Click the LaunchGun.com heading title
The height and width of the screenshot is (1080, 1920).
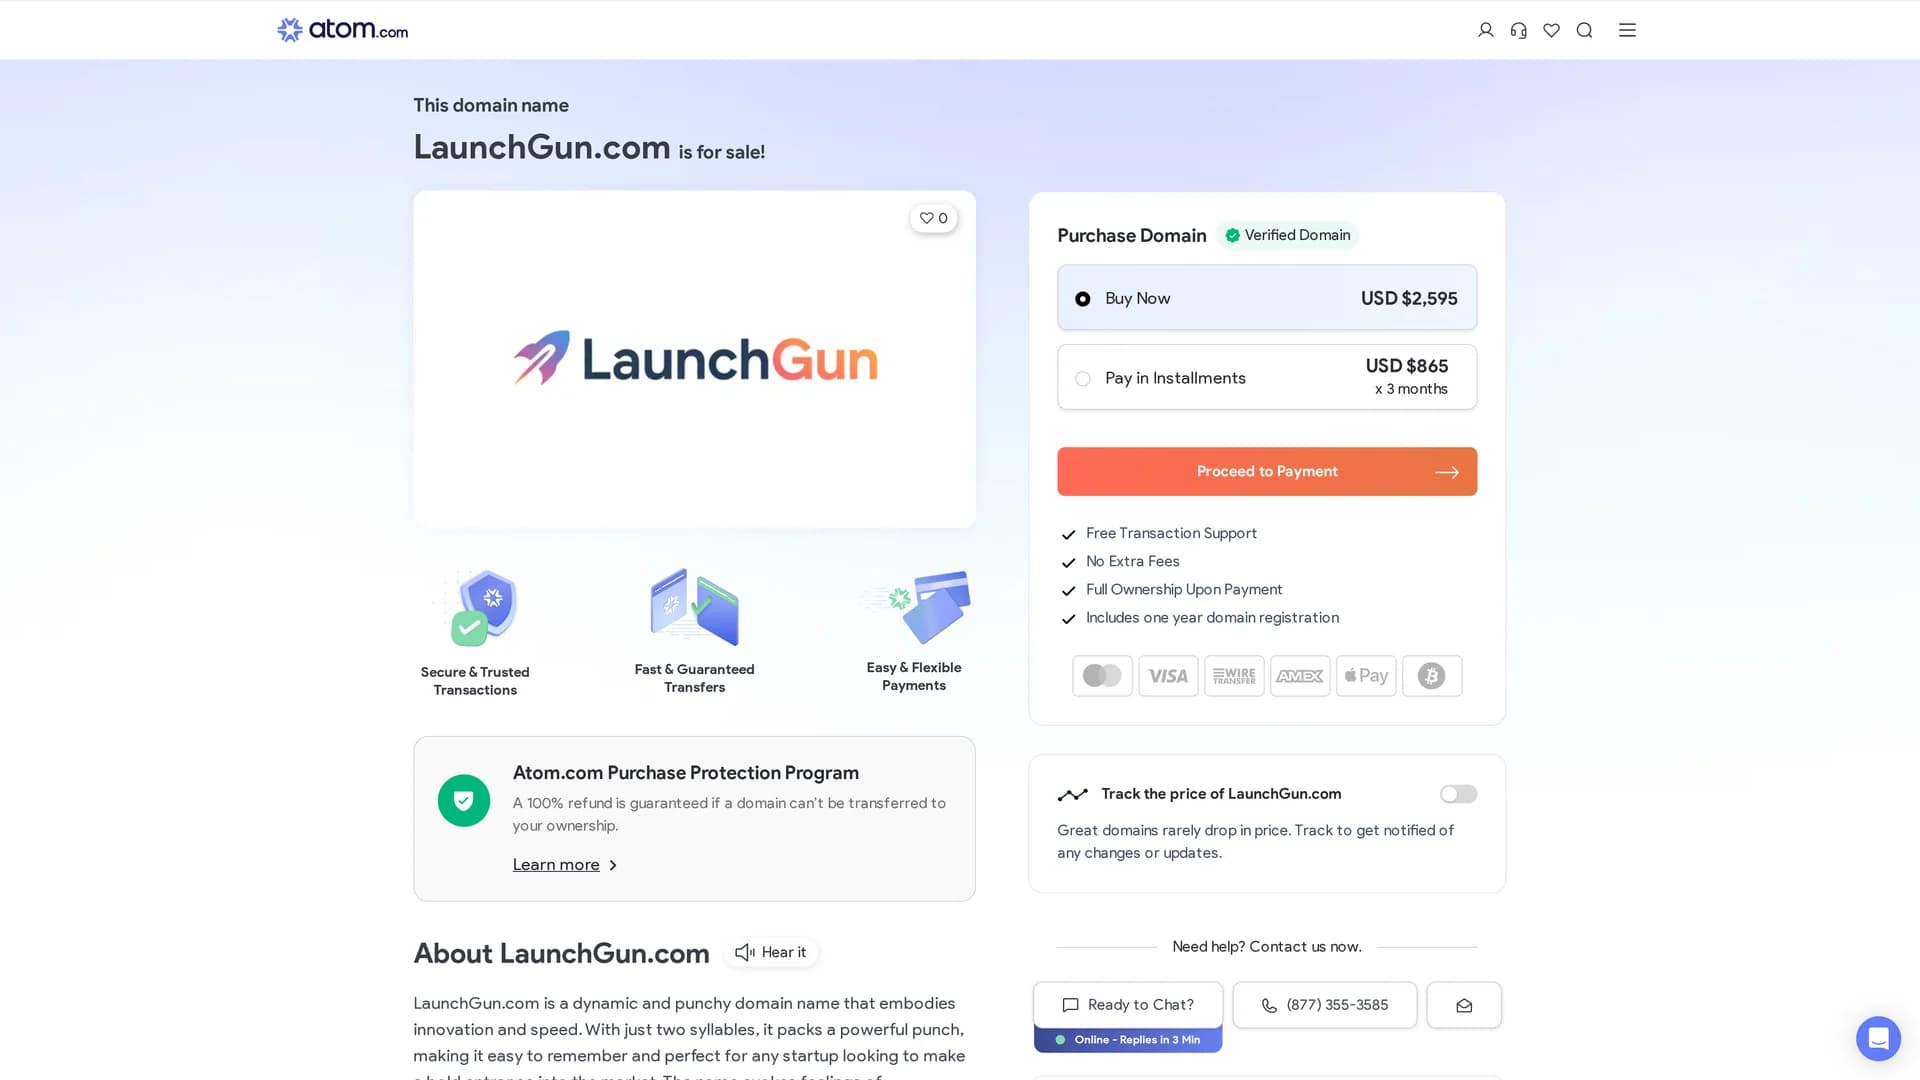[x=542, y=147]
